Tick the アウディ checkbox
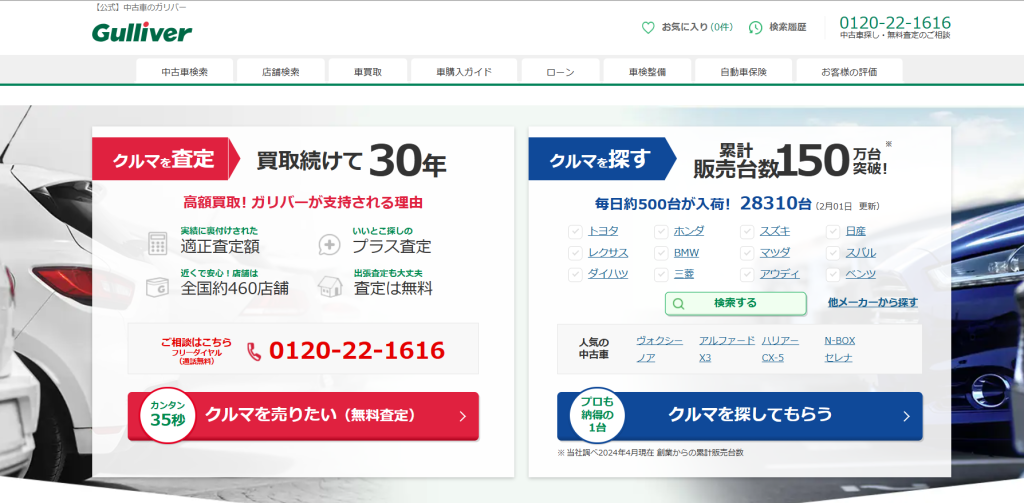The height and width of the screenshot is (503, 1024). point(747,274)
